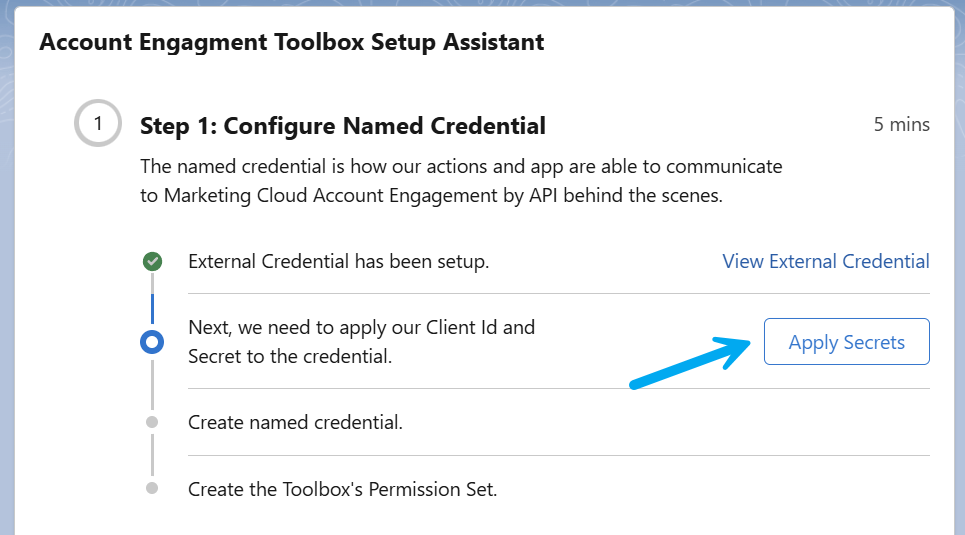Click gray dot beside Create named credential
The width and height of the screenshot is (965, 535).
click(x=152, y=422)
